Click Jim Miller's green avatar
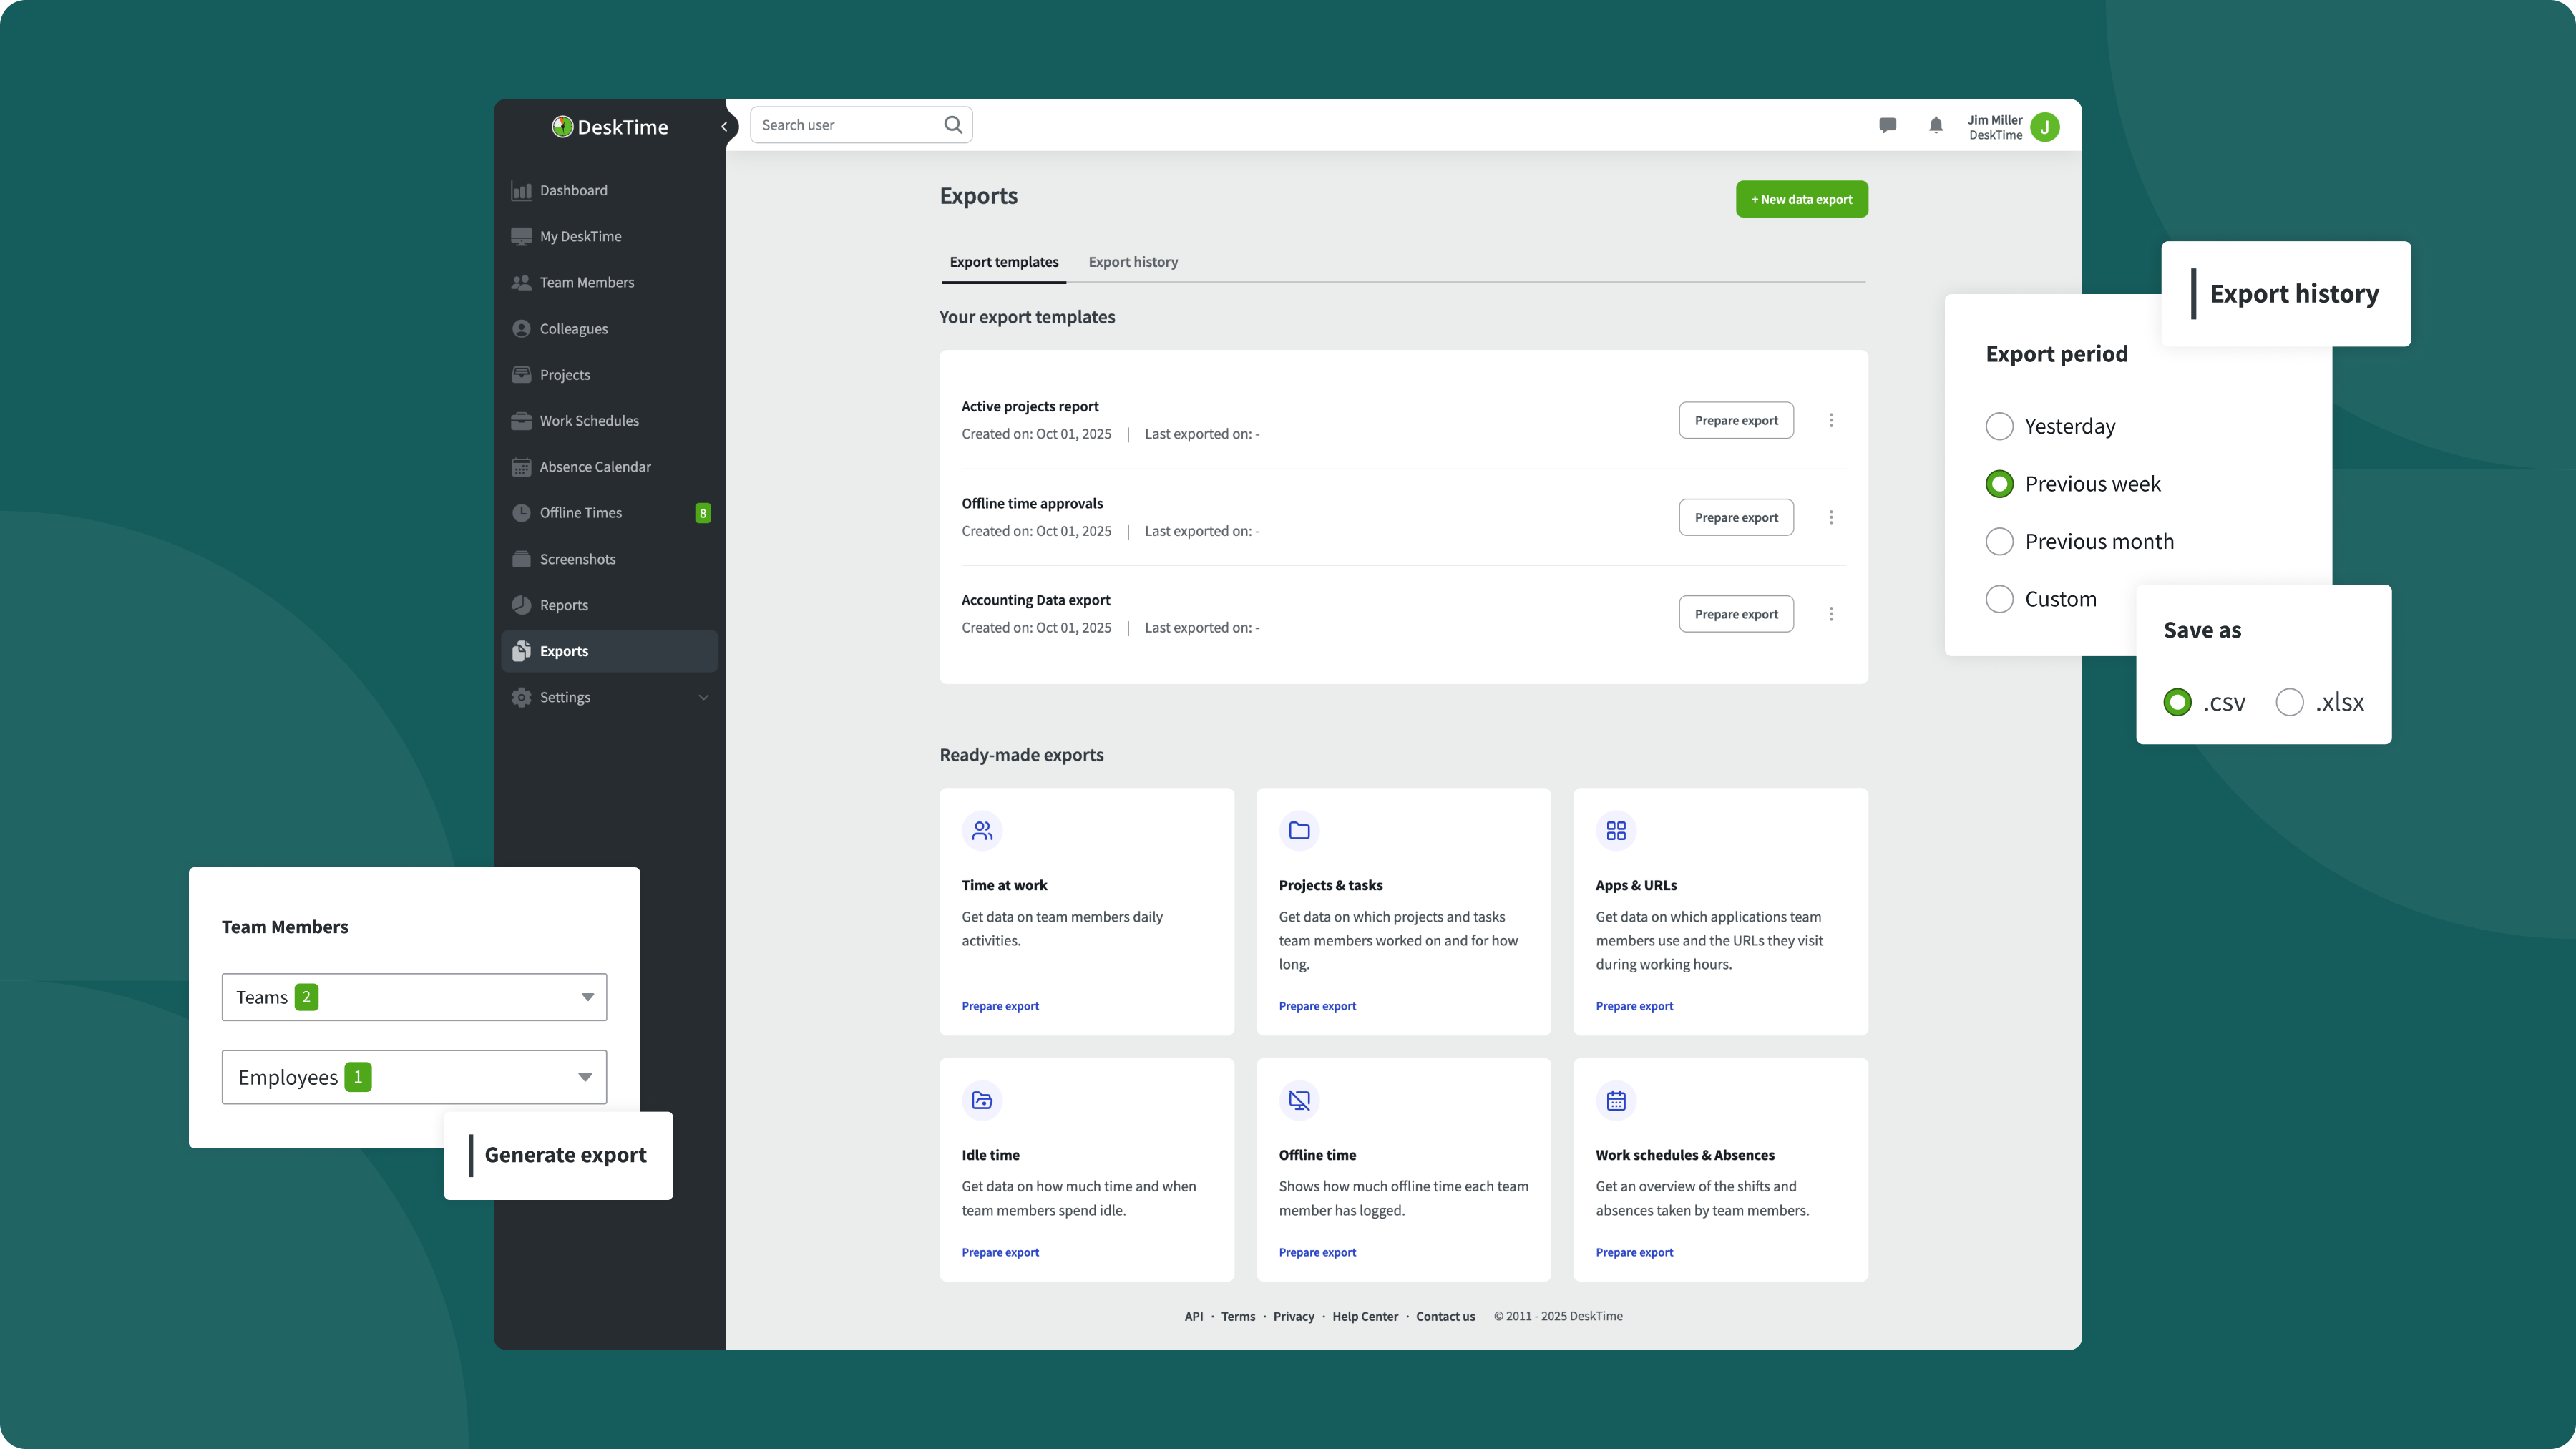Screen dimensions: 2576x1449 pos(2045,127)
